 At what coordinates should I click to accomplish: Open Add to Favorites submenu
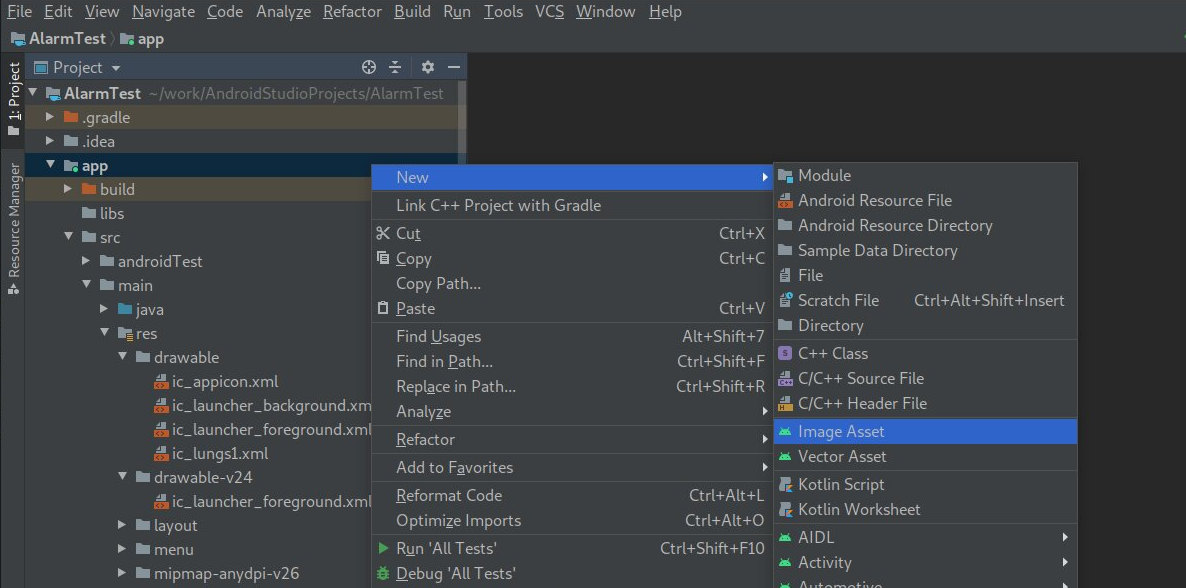point(573,468)
